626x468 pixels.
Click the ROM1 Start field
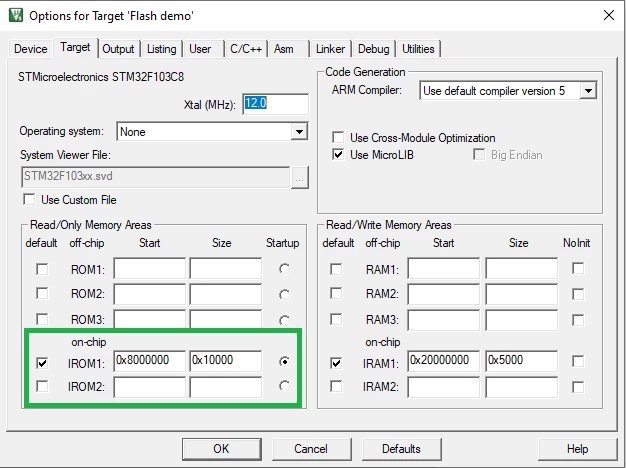click(x=150, y=268)
